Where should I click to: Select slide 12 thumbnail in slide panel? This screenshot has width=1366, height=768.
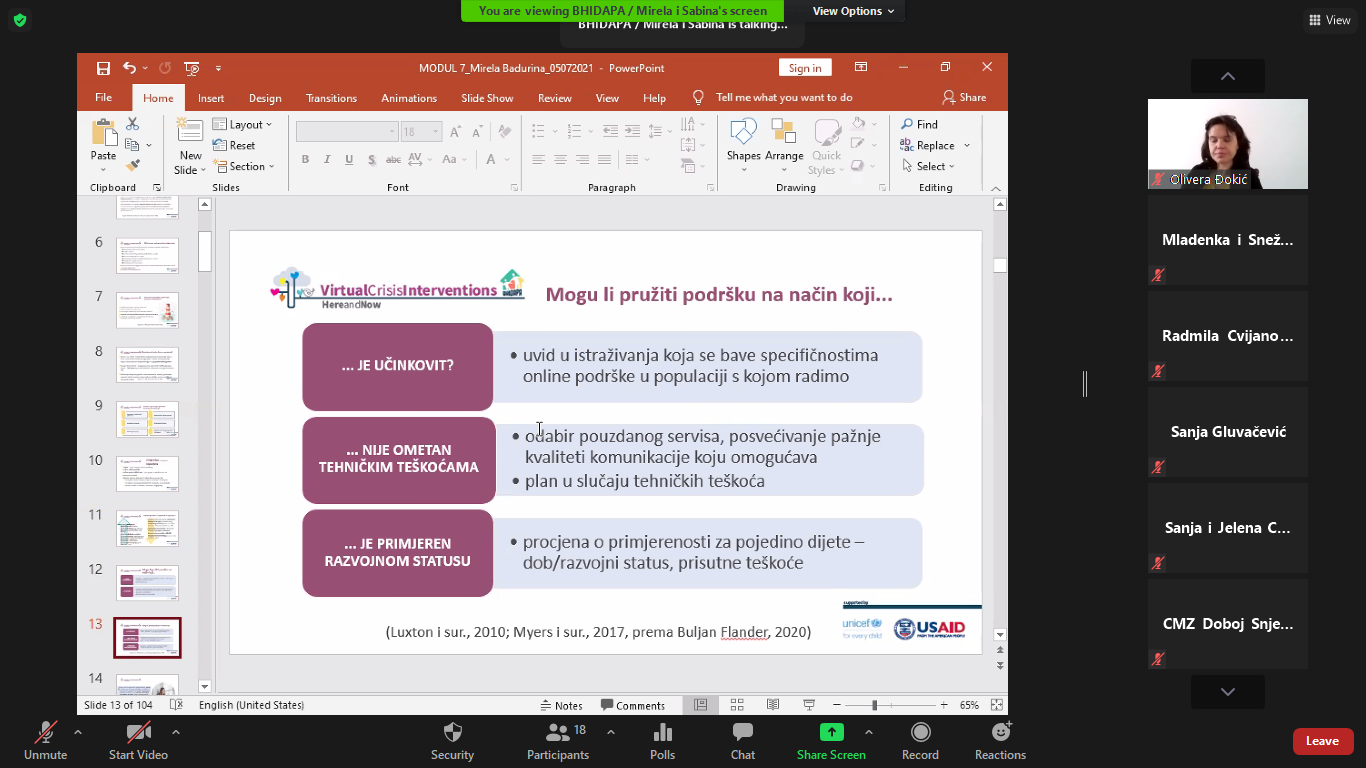148,581
